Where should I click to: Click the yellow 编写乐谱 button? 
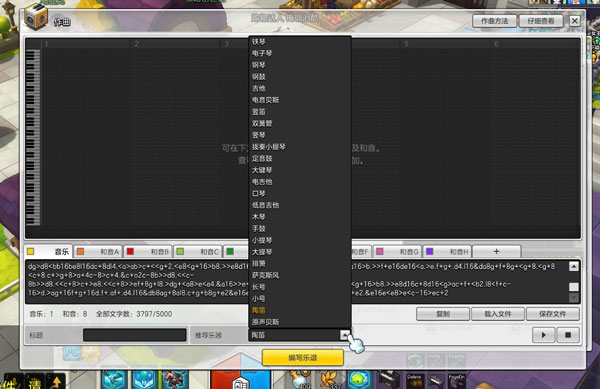303,358
